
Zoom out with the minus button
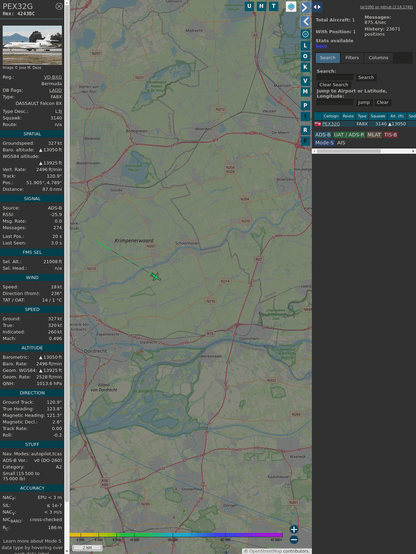tap(294, 540)
